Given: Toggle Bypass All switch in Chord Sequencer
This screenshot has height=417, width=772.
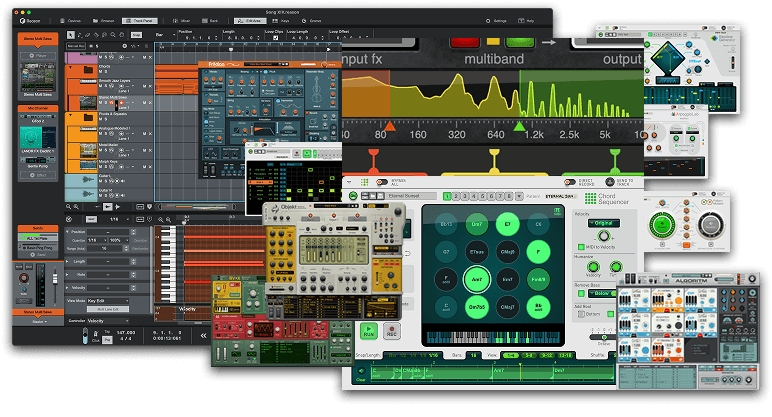Looking at the screenshot, I should (x=382, y=182).
